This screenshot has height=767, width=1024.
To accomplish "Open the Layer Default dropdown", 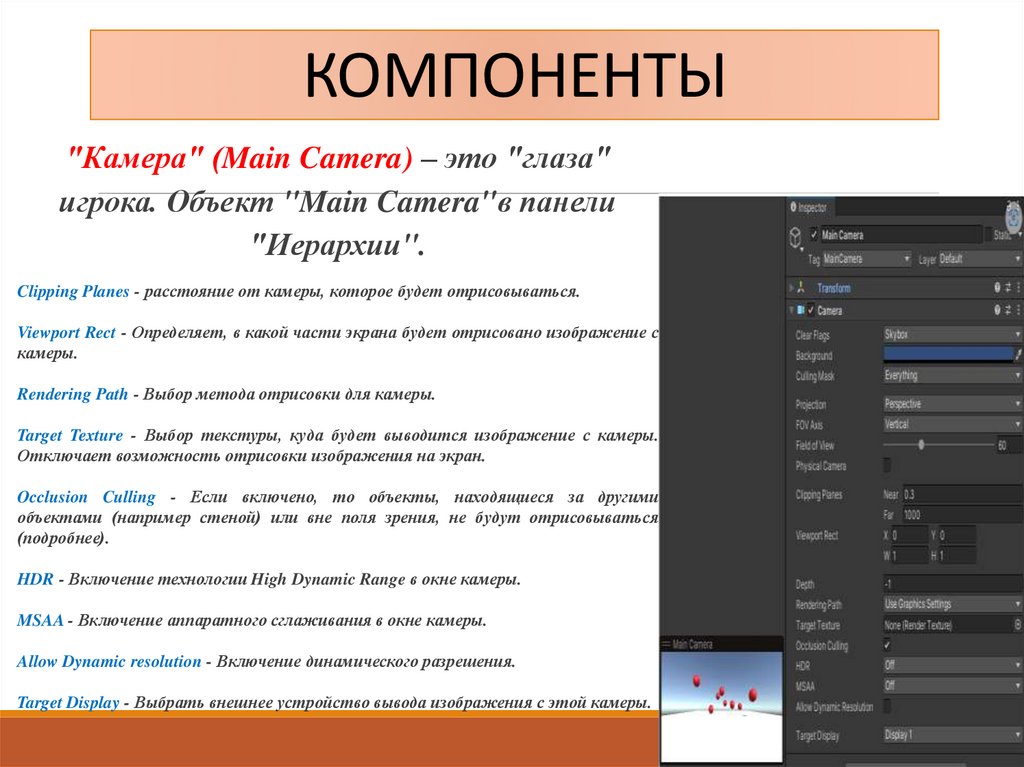I will point(980,259).
